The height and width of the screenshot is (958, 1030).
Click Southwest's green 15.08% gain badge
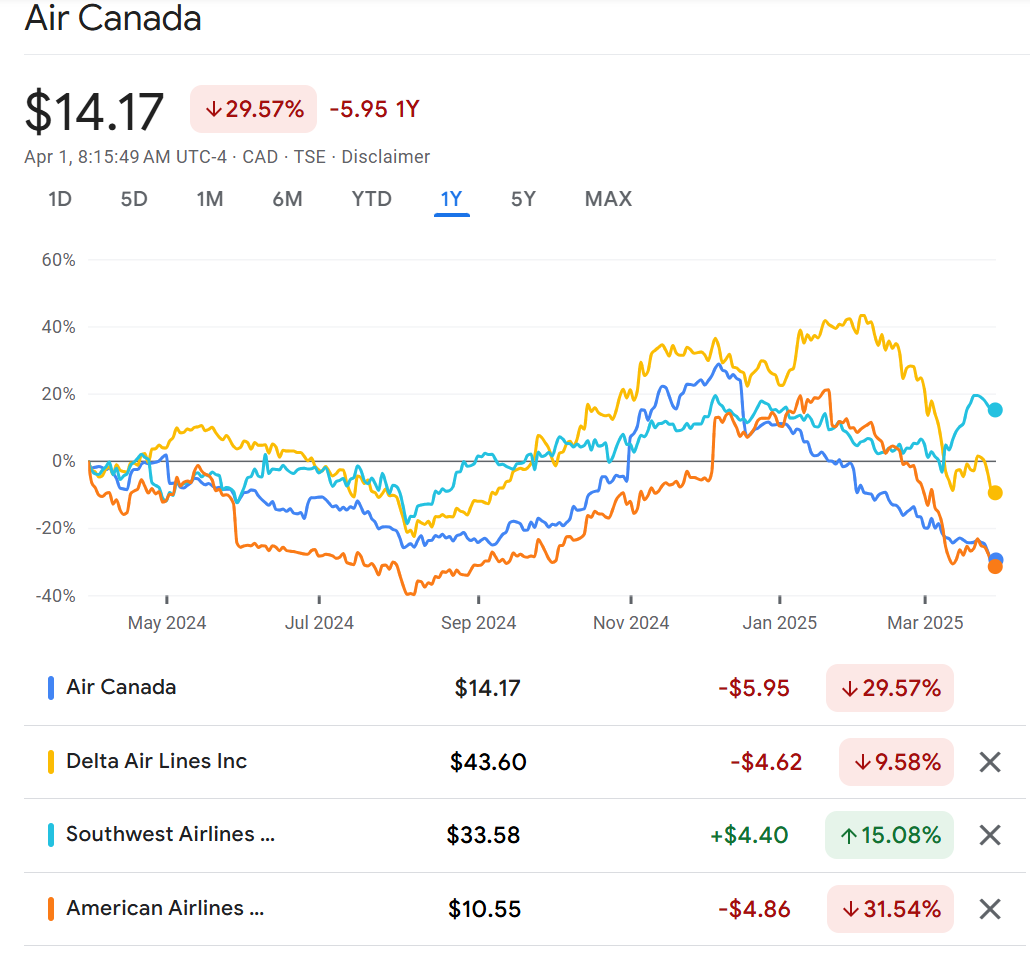[x=890, y=835]
